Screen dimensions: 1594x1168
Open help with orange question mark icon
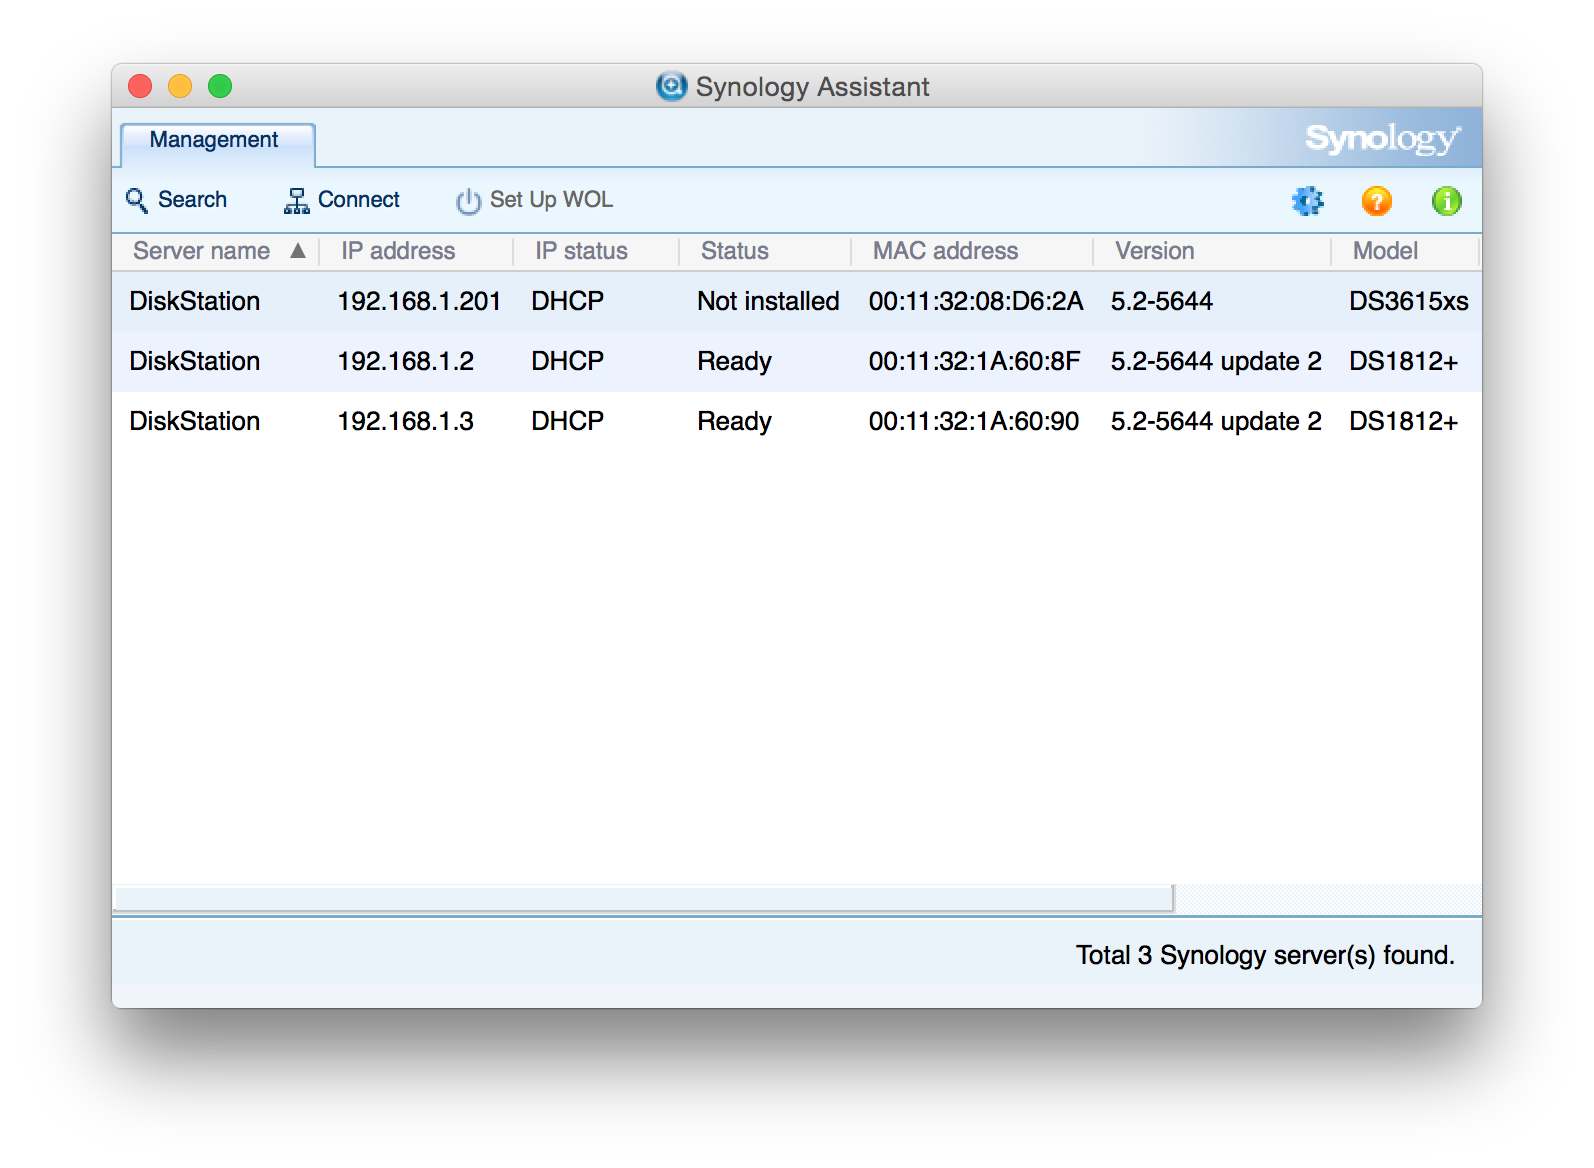[x=1377, y=201]
